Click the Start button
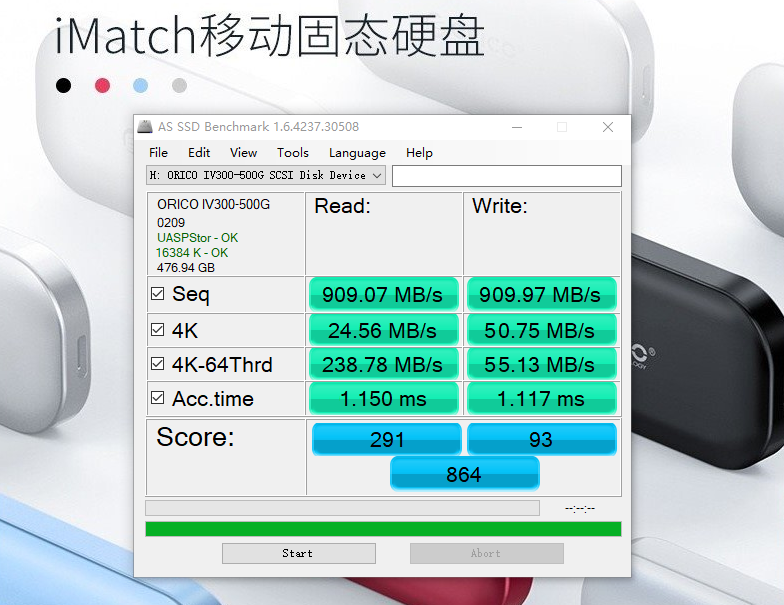The height and width of the screenshot is (605, 784). click(x=298, y=553)
